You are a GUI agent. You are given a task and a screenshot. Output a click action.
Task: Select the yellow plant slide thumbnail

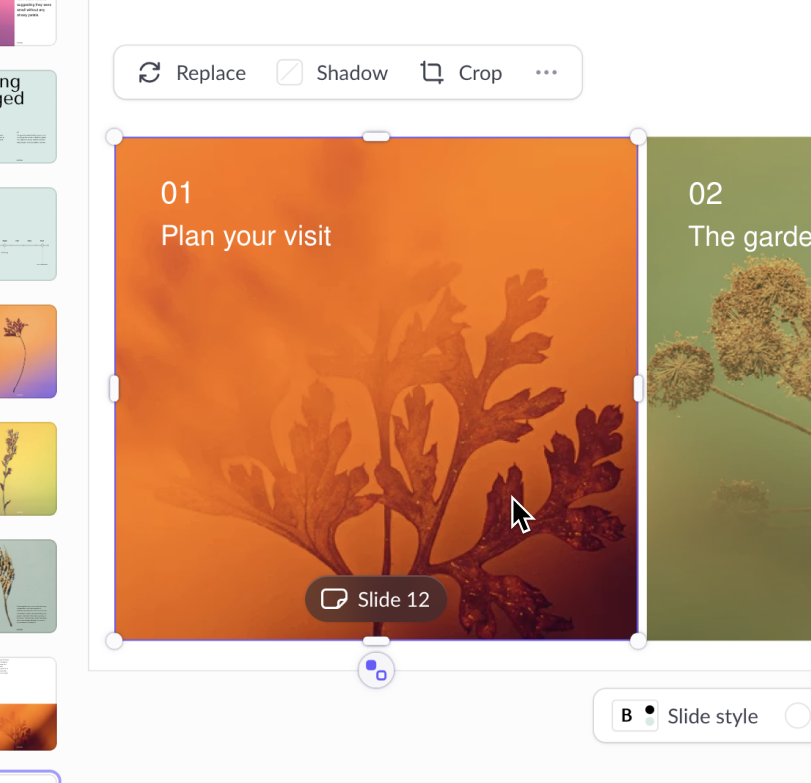(x=28, y=469)
